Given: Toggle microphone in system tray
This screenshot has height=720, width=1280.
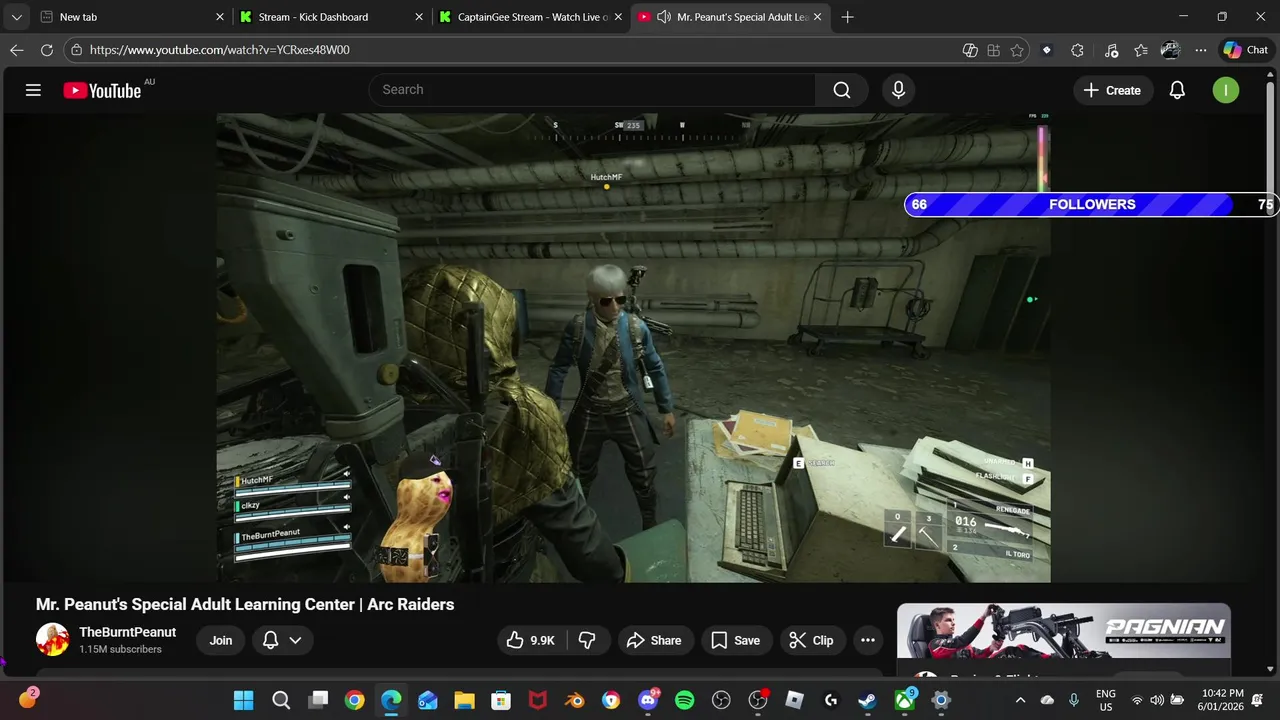Looking at the screenshot, I should [1074, 701].
